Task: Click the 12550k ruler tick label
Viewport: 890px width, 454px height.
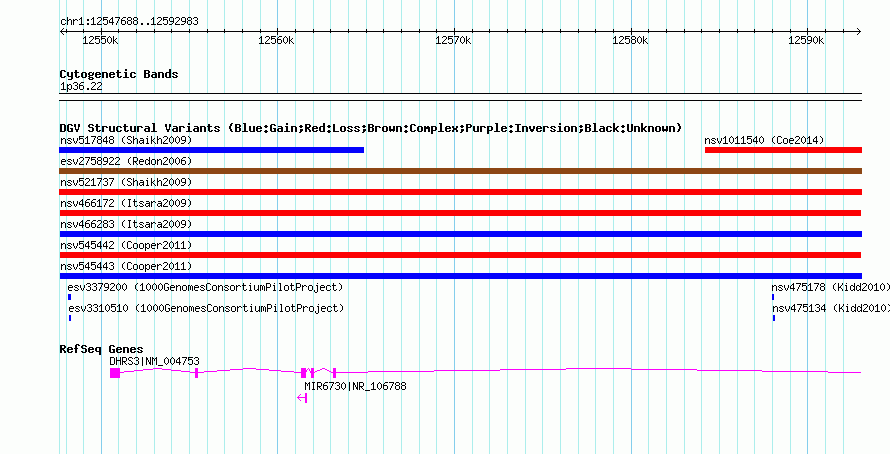Action: pyautogui.click(x=100, y=40)
